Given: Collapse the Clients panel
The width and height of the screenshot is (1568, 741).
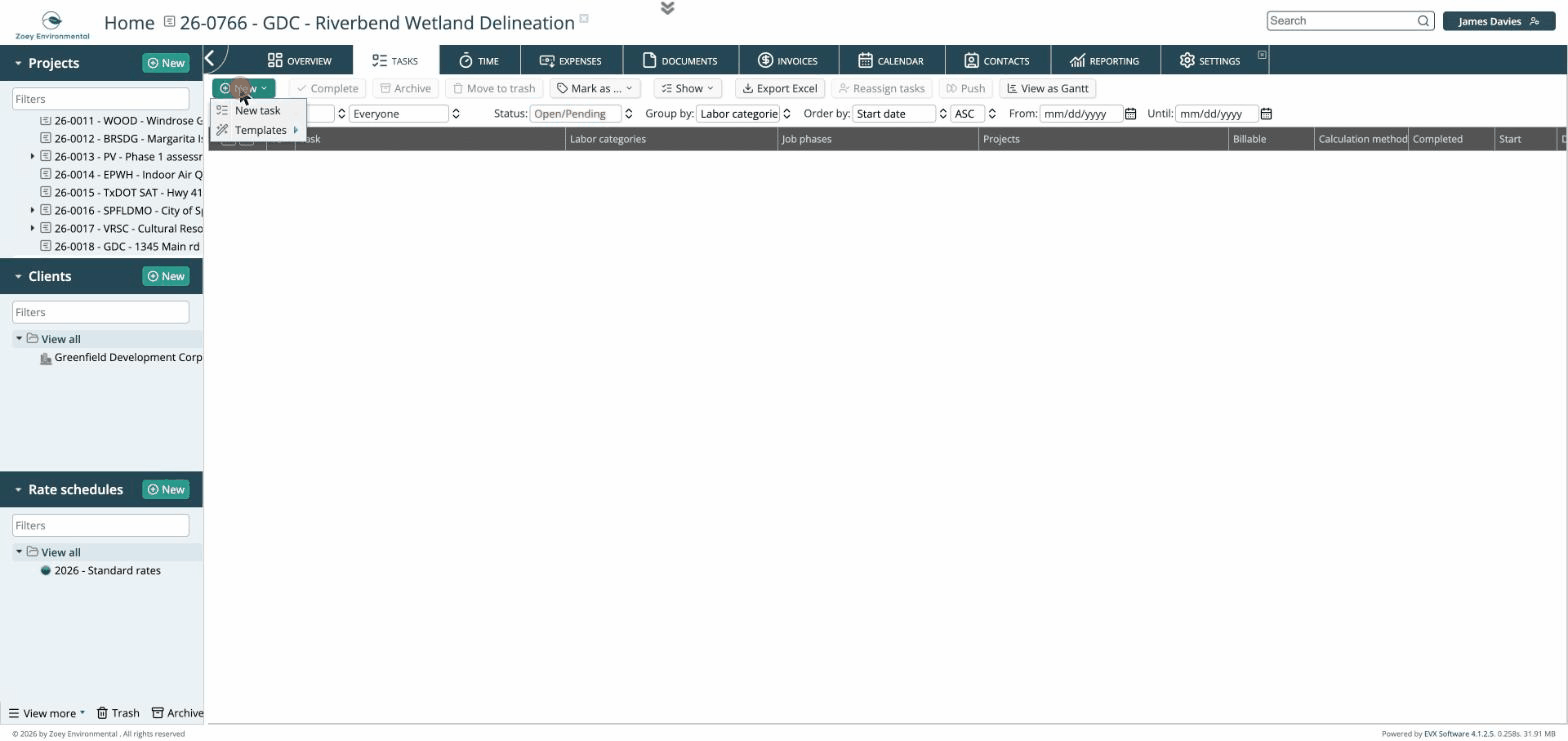Looking at the screenshot, I should [x=18, y=276].
